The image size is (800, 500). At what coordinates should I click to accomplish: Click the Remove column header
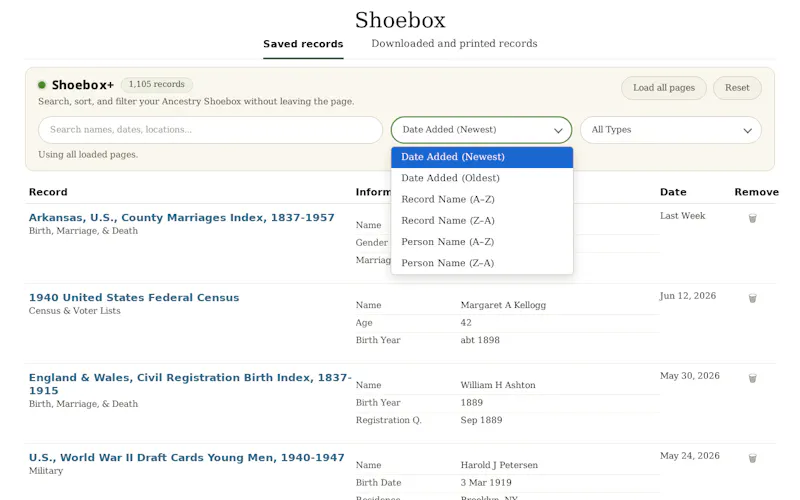point(757,192)
